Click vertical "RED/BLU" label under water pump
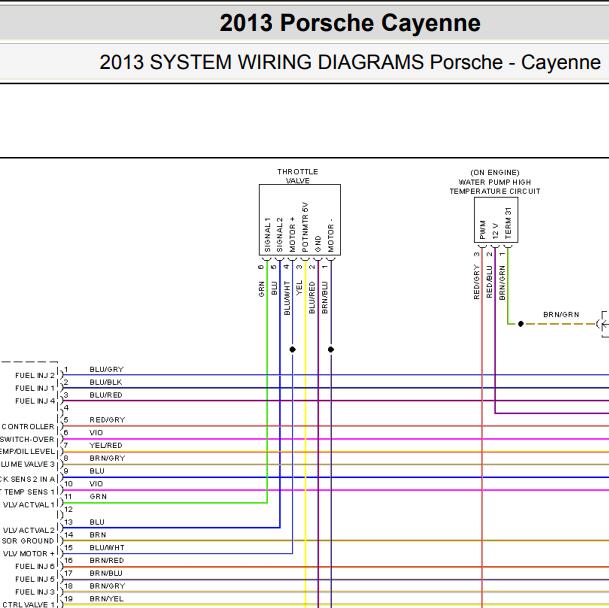Image resolution: width=609 pixels, height=608 pixels. [x=489, y=282]
